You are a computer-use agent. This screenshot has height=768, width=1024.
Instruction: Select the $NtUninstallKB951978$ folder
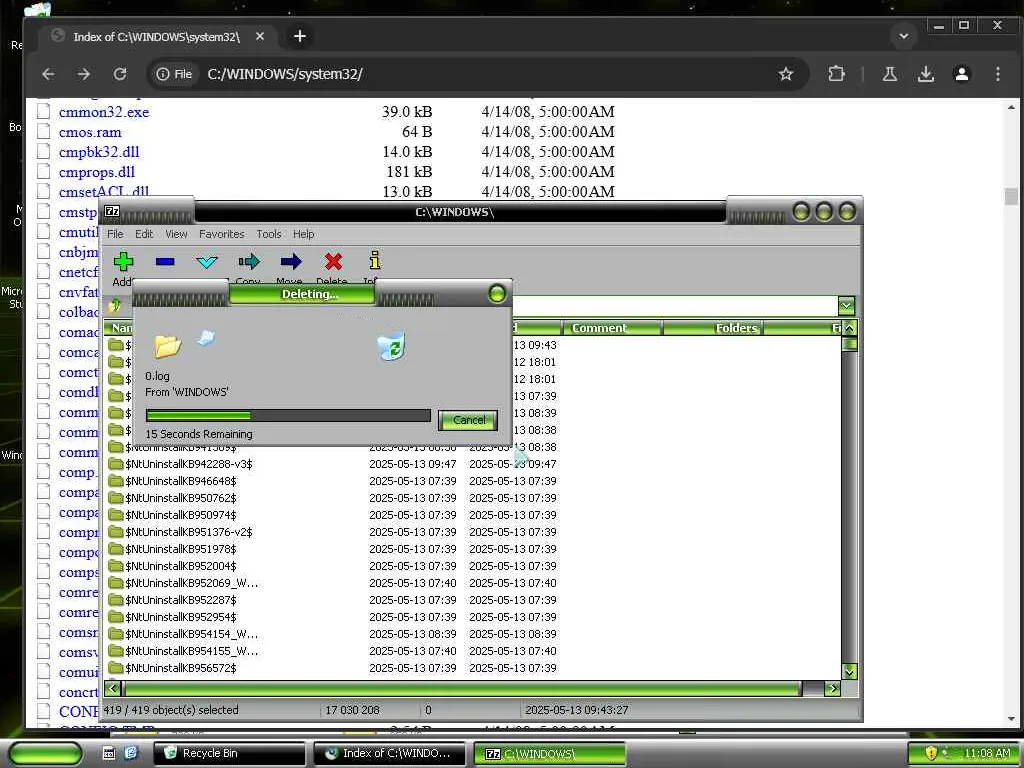point(181,549)
